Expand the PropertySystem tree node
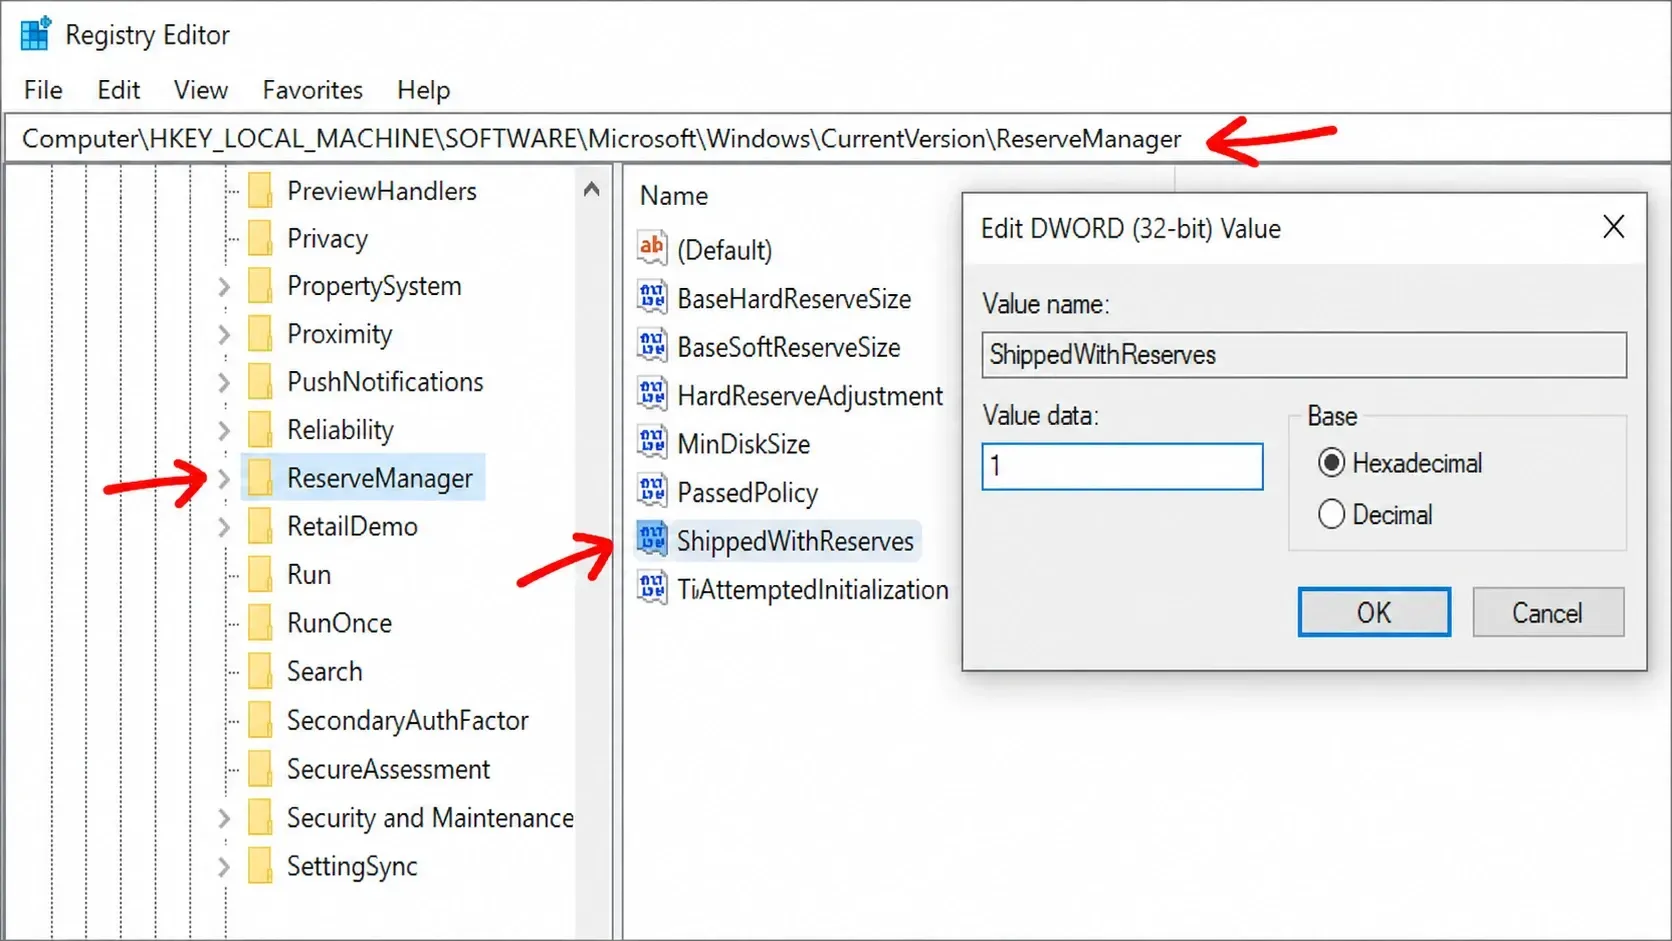This screenshot has height=941, width=1672. [224, 287]
